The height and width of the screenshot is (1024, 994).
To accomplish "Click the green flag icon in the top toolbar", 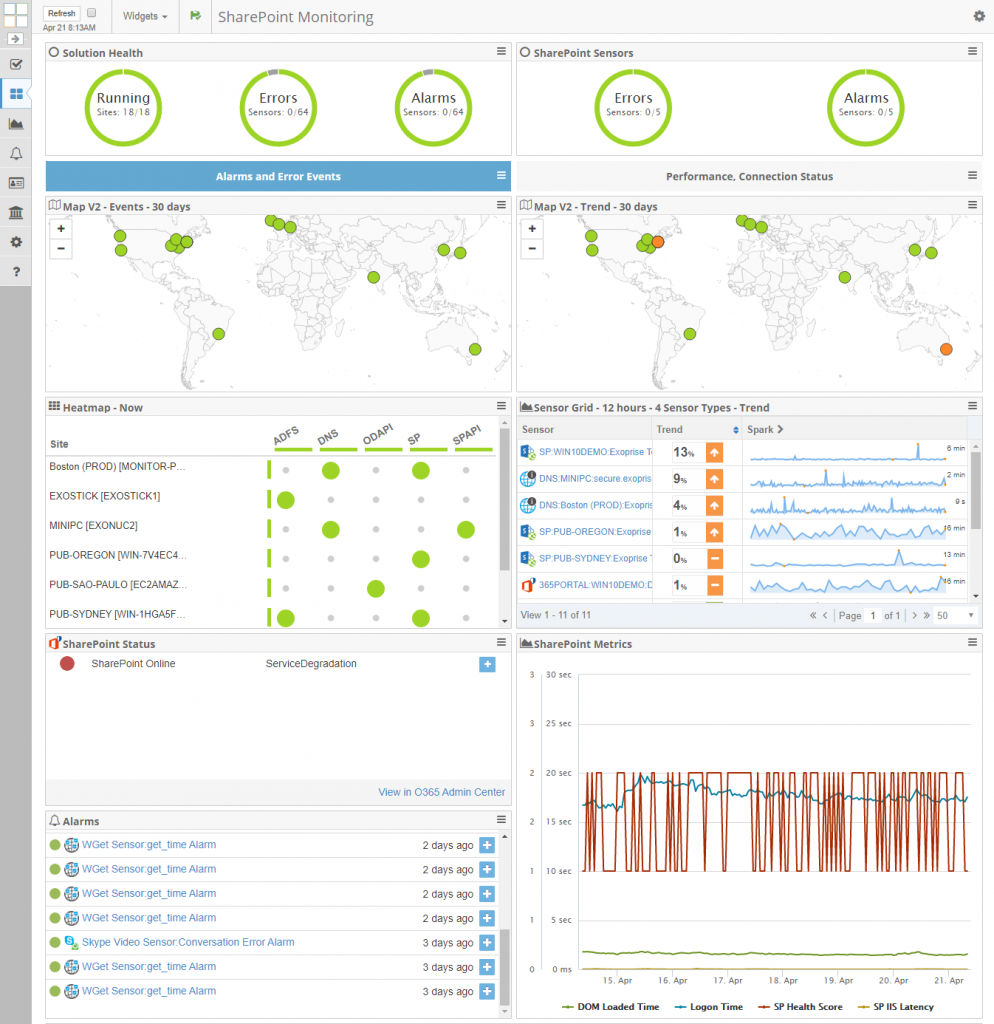I will pyautogui.click(x=194, y=16).
